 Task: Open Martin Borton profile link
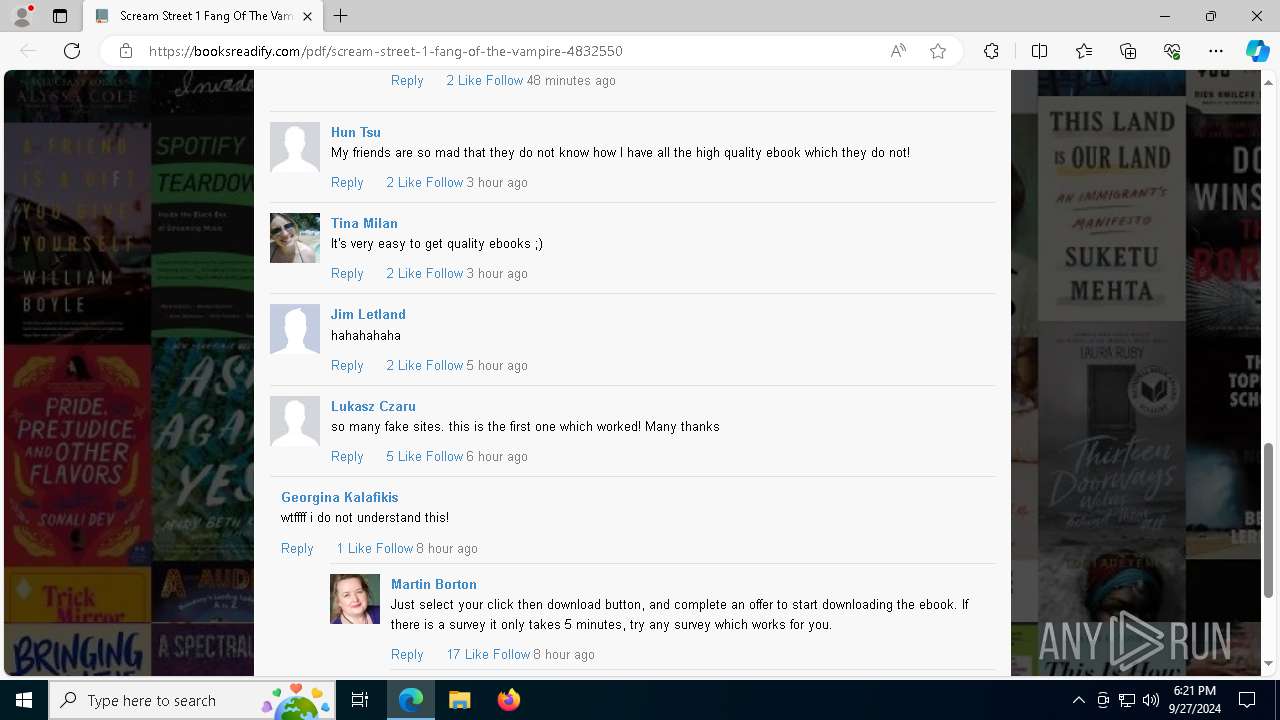click(433, 584)
